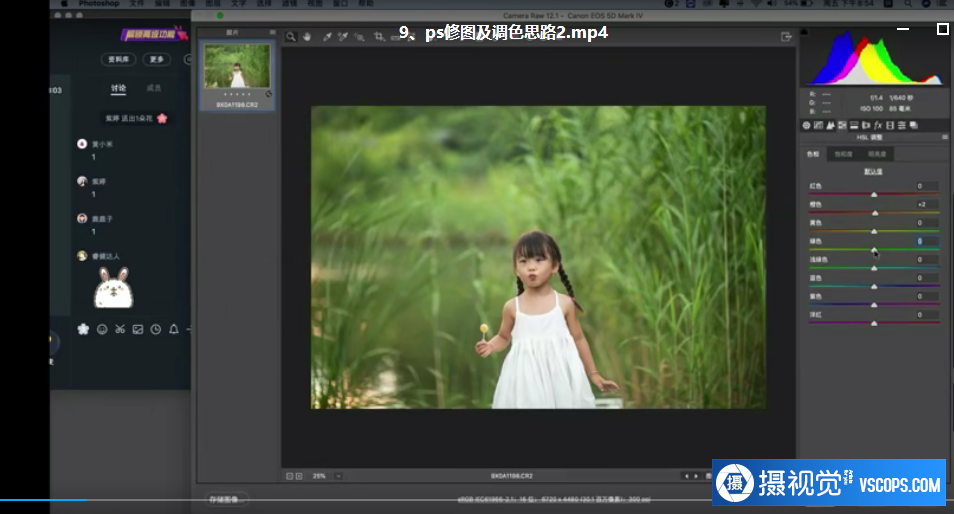Click the Aquas hue slider handle
This screenshot has height=514, width=954.
(874, 268)
